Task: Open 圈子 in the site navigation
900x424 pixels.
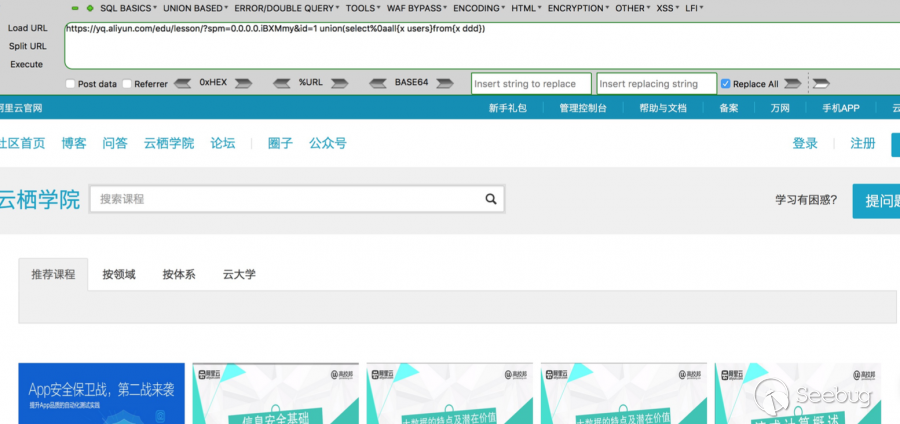Action: (x=280, y=143)
